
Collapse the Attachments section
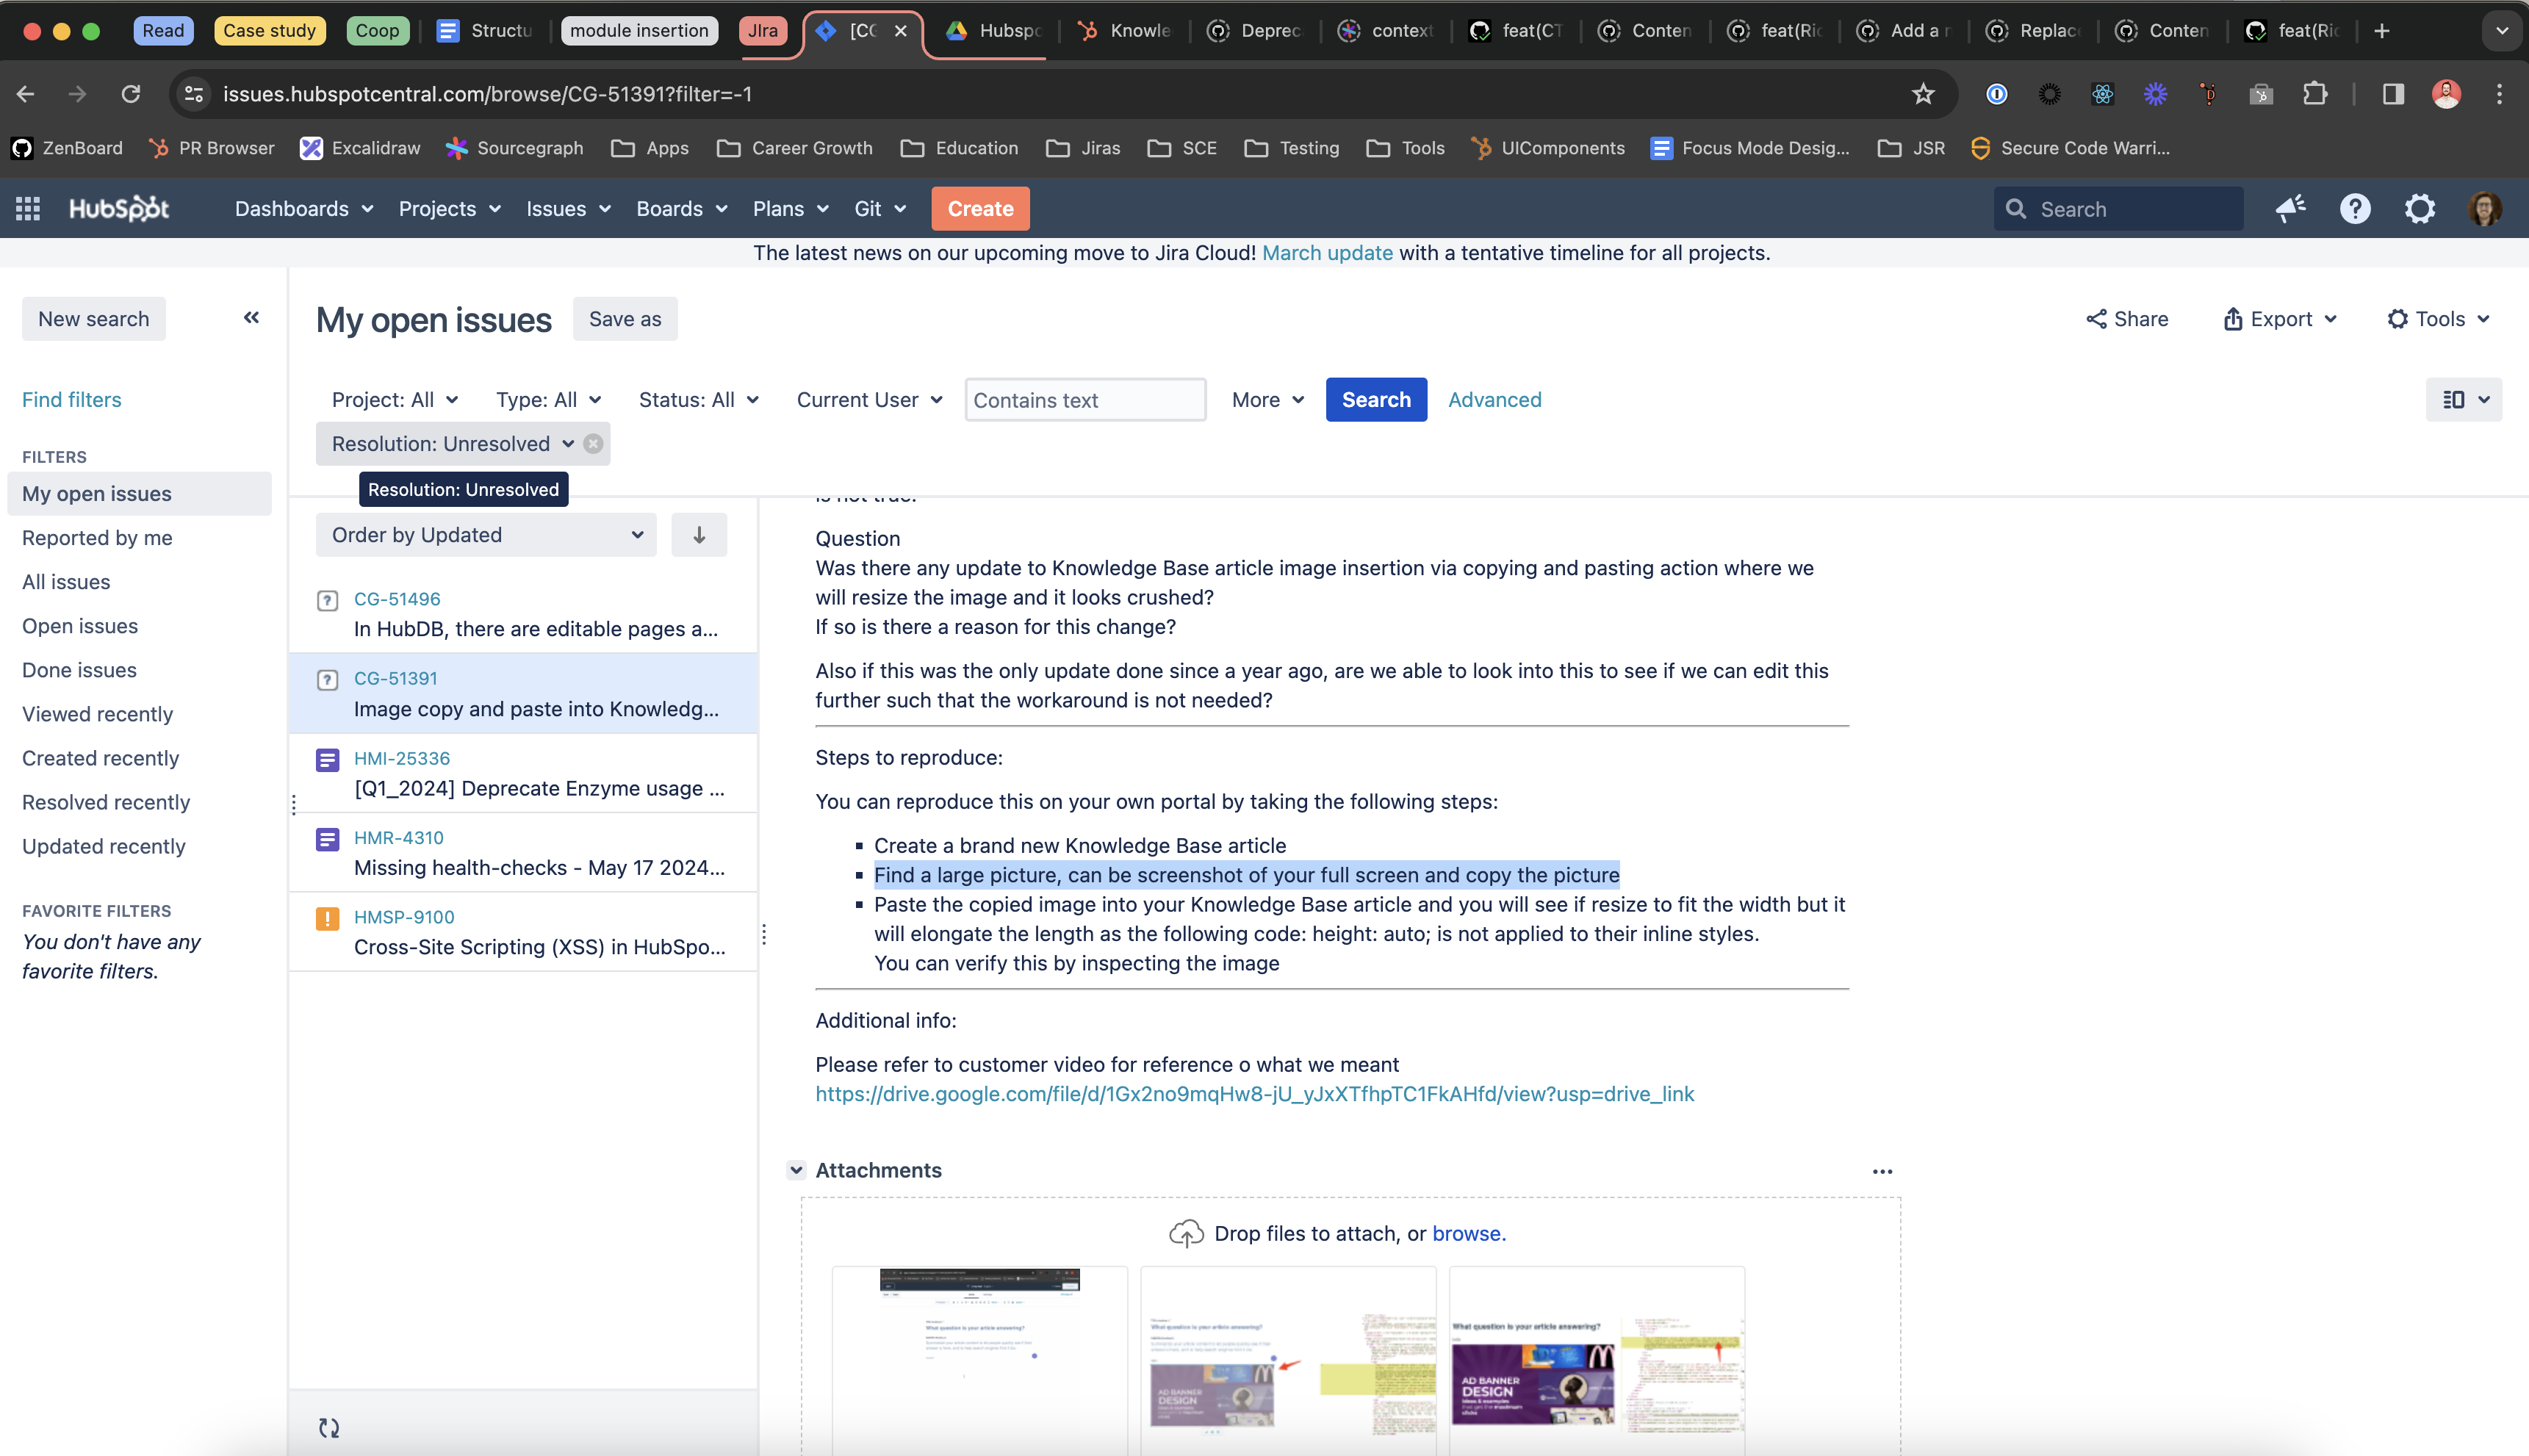click(x=796, y=1170)
